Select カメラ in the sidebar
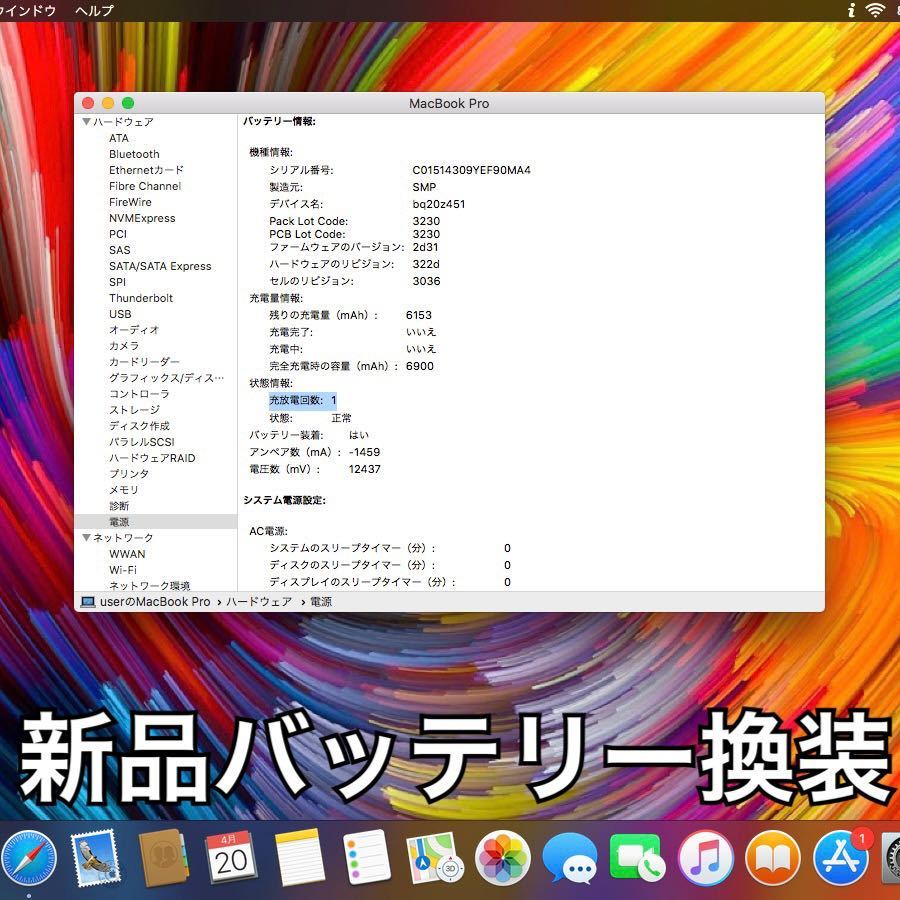This screenshot has width=900, height=900. click(124, 346)
